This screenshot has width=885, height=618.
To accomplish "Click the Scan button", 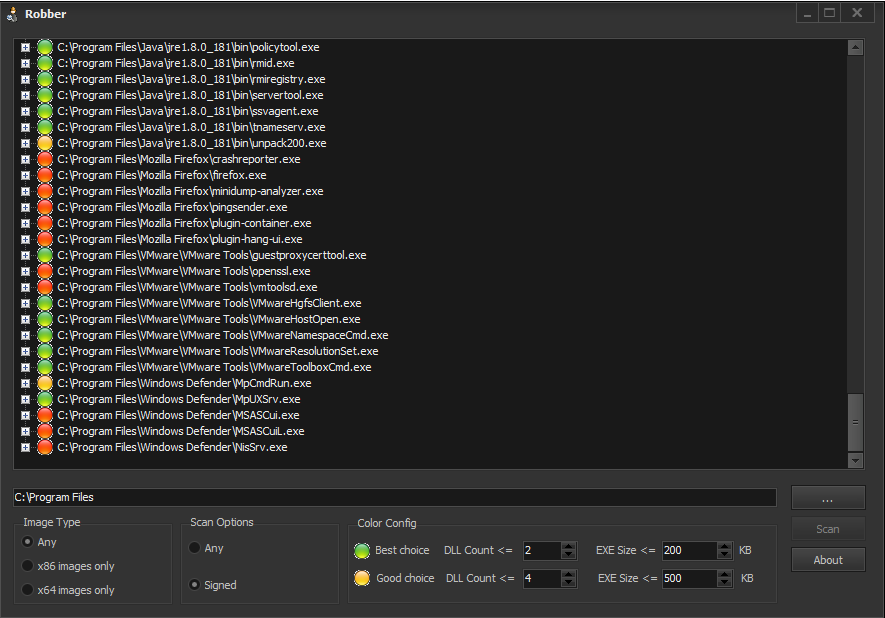I will point(828,529).
